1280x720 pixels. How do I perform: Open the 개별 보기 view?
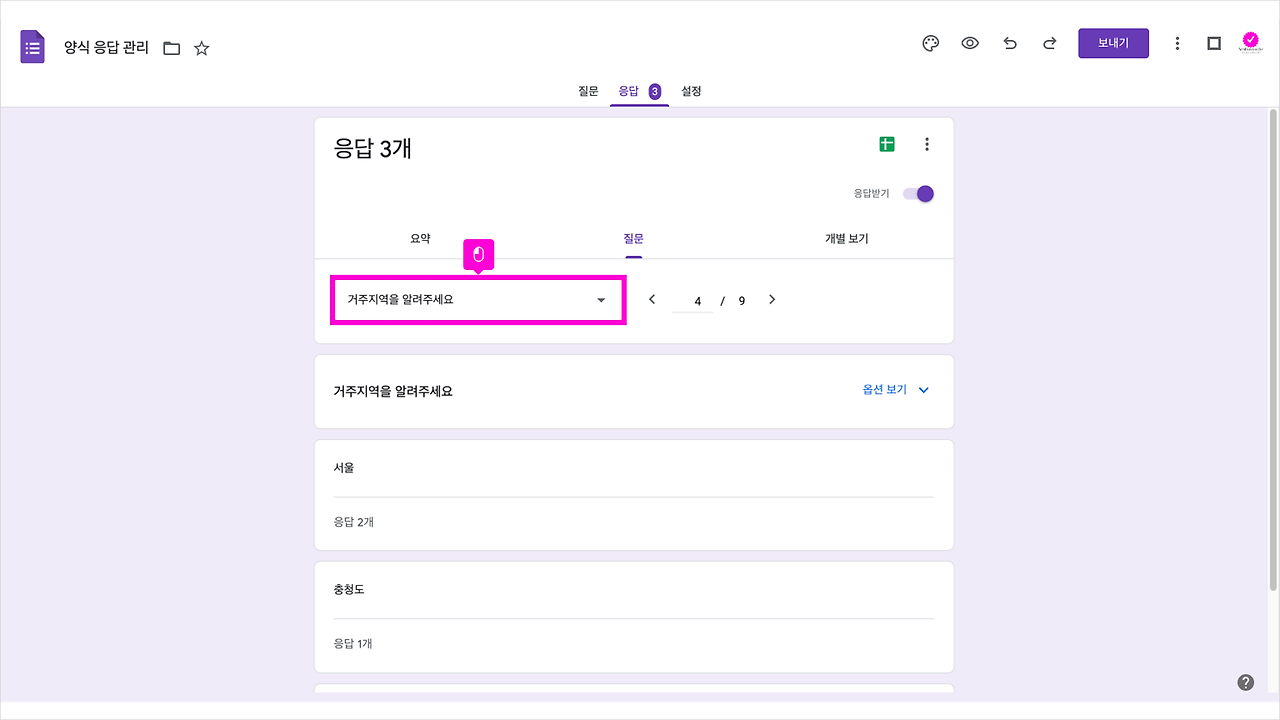(845, 239)
